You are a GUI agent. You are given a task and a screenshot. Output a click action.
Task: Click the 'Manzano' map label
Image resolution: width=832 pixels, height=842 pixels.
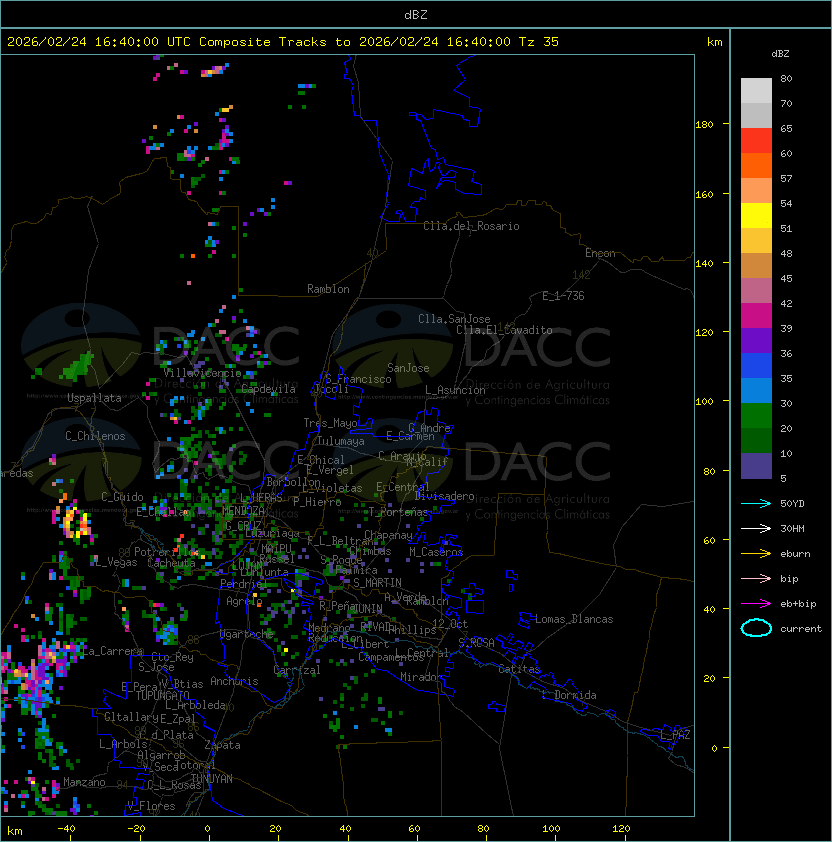[84, 782]
